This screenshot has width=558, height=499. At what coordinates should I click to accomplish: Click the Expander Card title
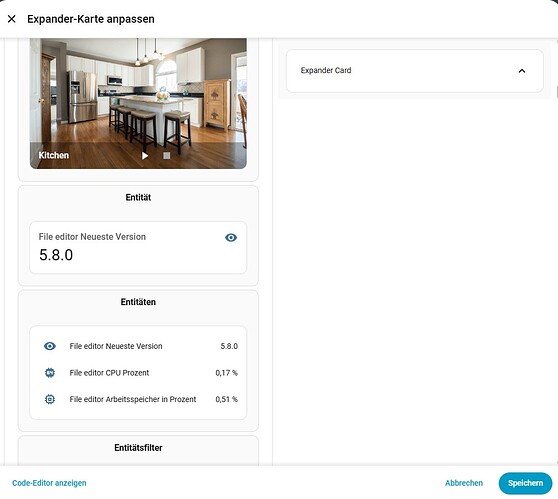pyautogui.click(x=326, y=70)
